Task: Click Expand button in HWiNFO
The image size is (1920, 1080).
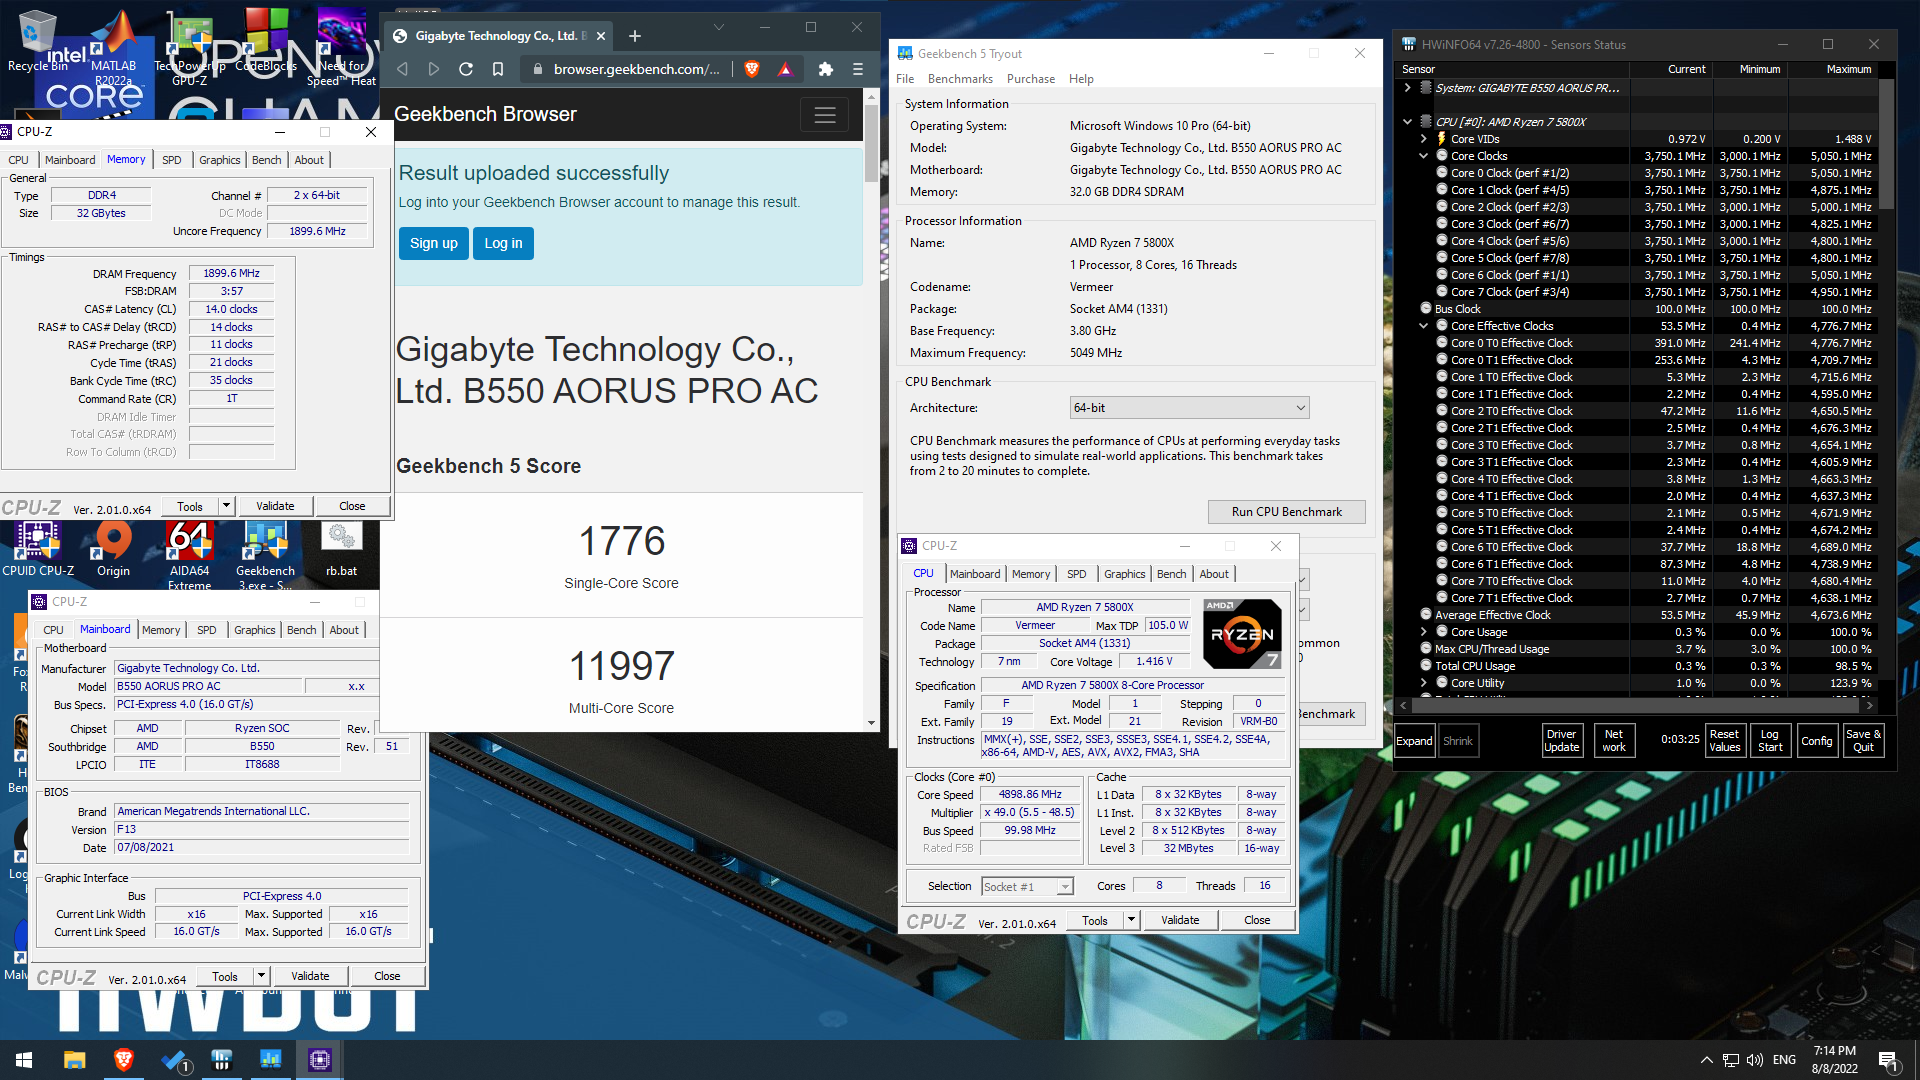Action: coord(1414,741)
